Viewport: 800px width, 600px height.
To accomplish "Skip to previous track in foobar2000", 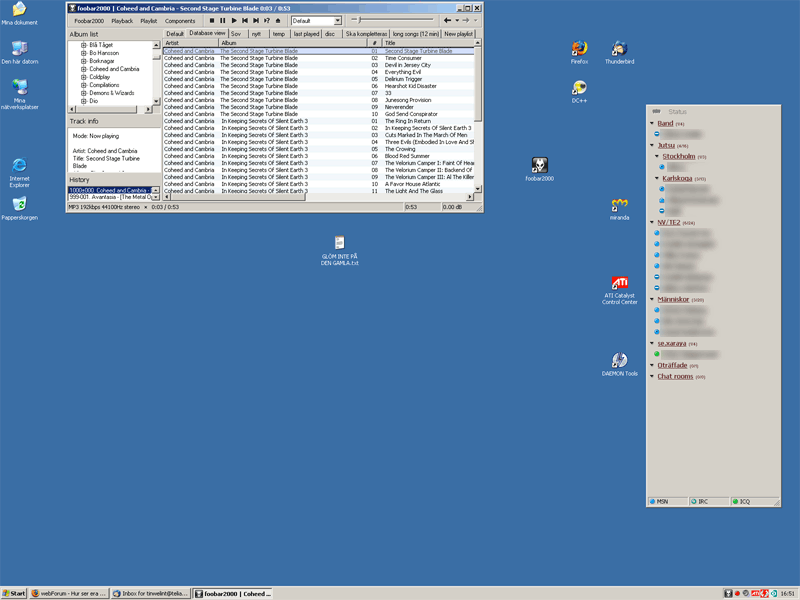I will click(244, 21).
